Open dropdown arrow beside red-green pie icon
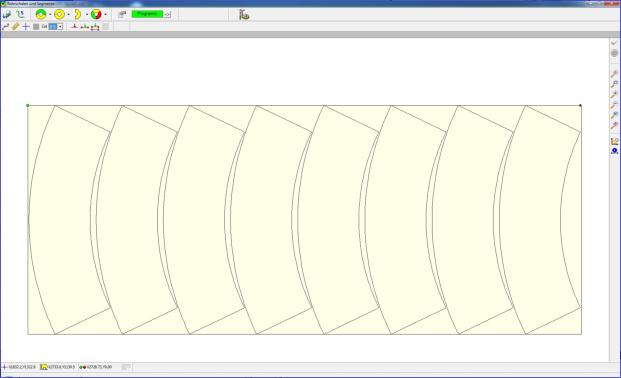The height and width of the screenshot is (378, 621). pyautogui.click(x=105, y=15)
